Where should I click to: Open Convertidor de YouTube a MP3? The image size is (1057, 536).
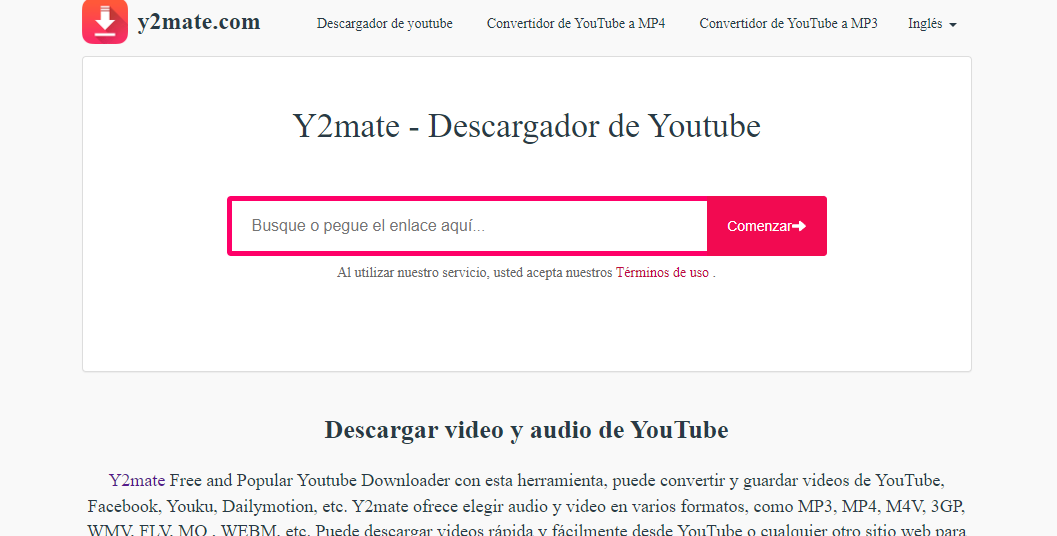788,24
